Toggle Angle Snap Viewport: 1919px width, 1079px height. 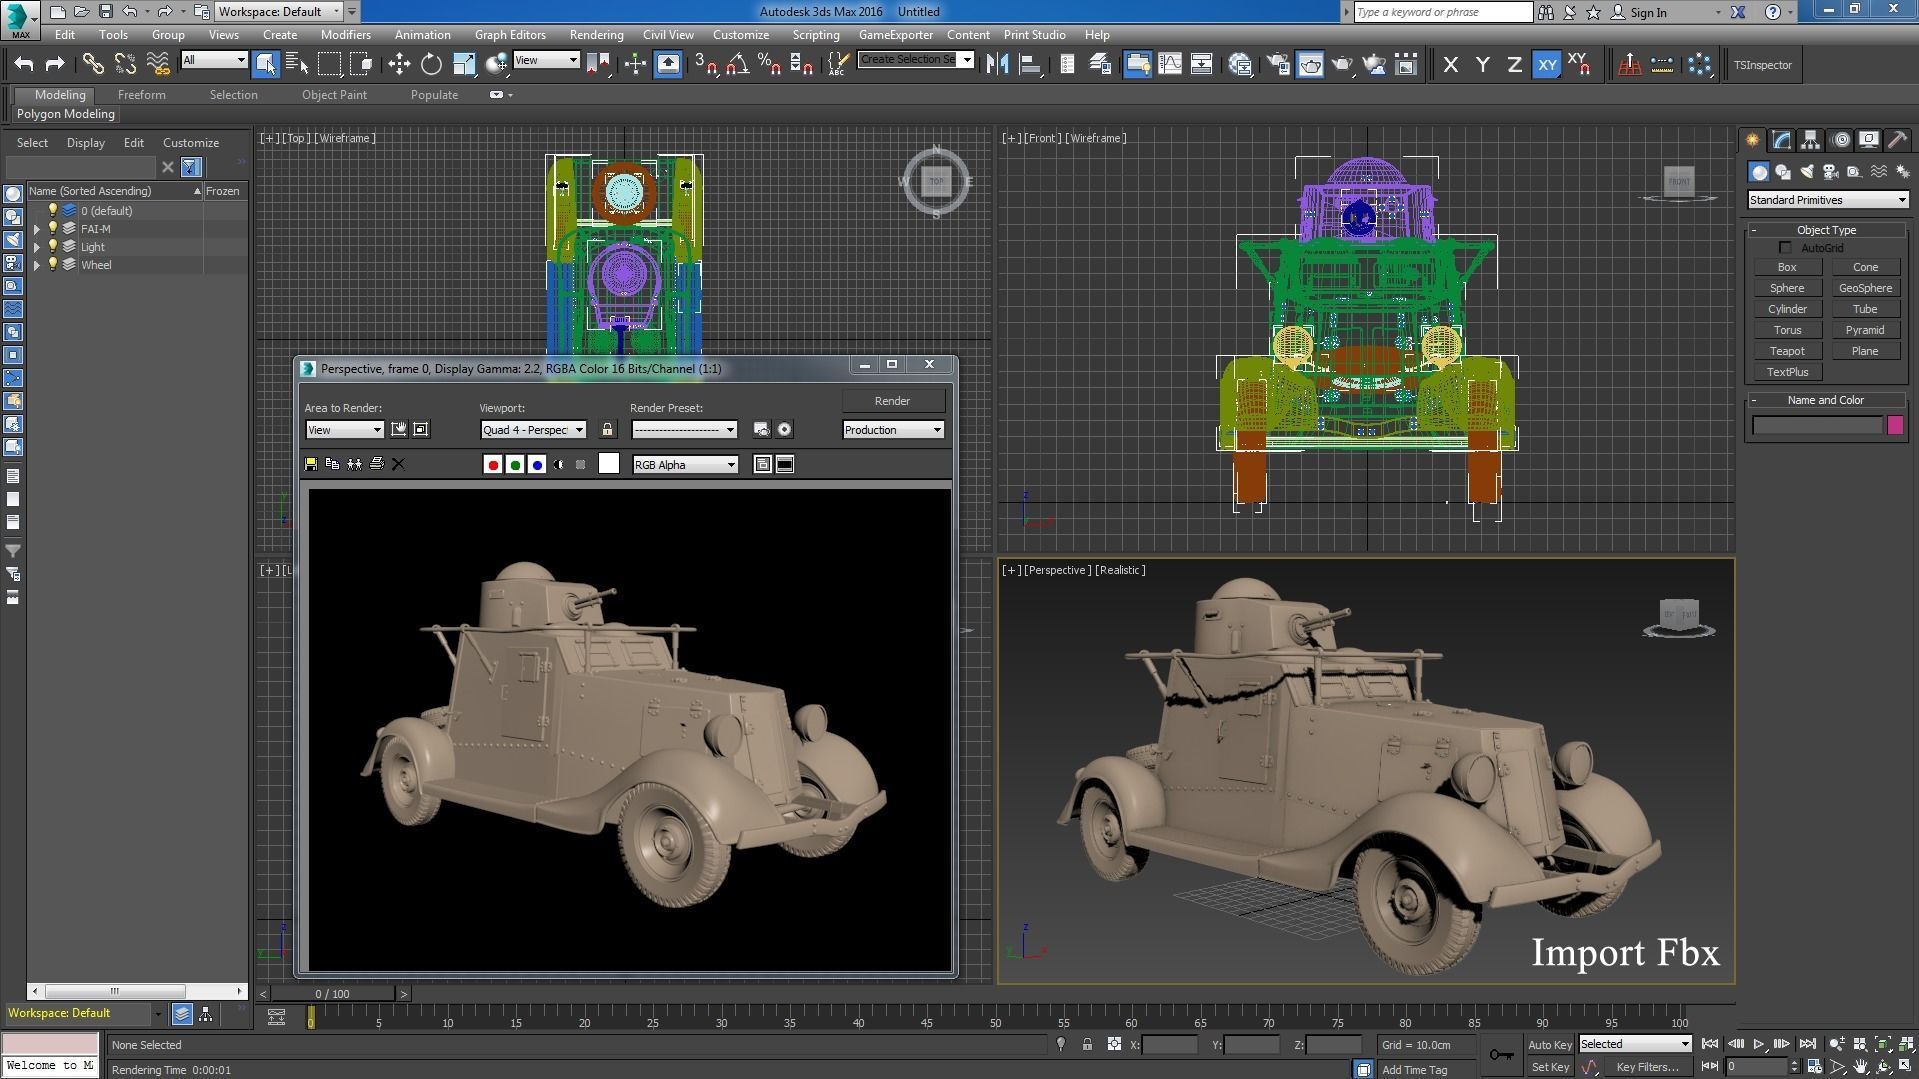click(x=738, y=65)
